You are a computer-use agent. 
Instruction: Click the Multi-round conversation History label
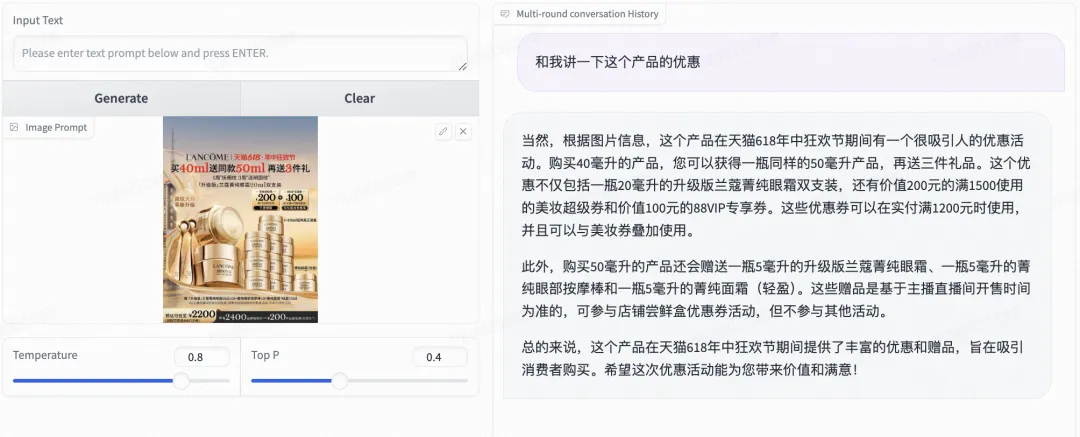click(588, 14)
